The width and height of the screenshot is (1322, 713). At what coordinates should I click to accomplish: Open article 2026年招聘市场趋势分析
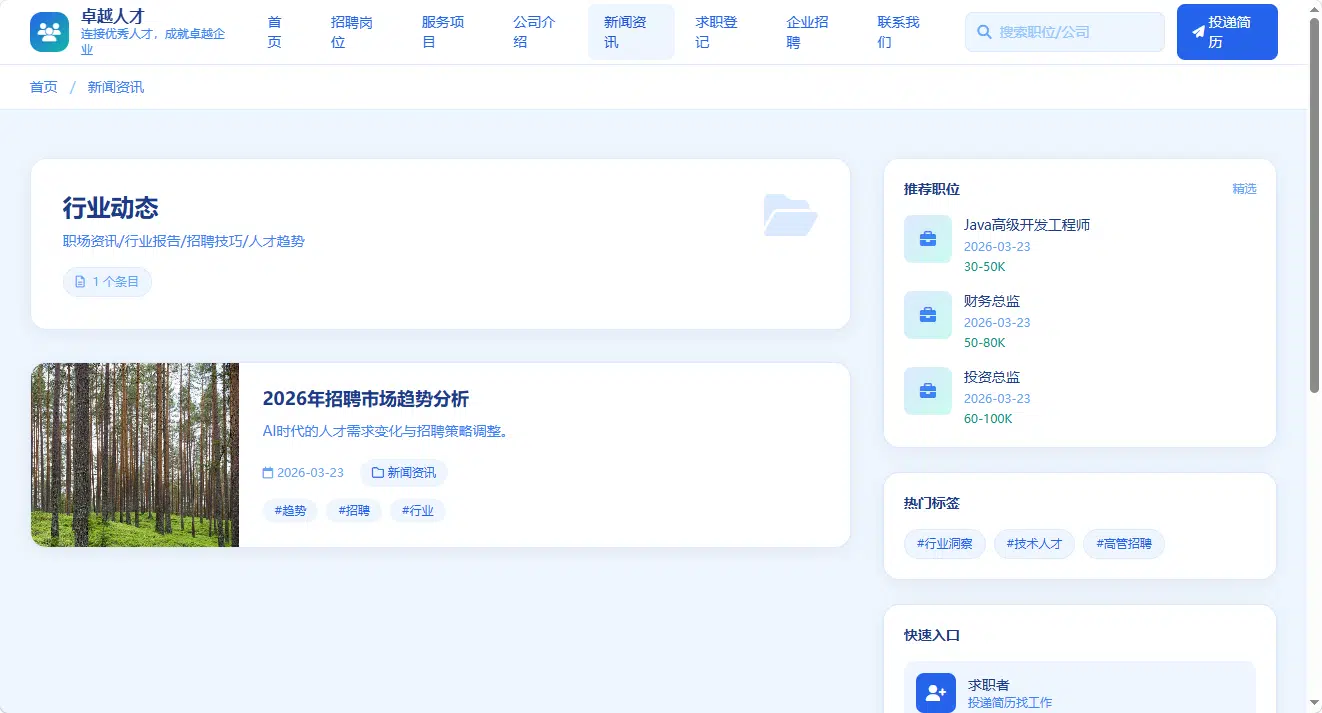(x=365, y=399)
